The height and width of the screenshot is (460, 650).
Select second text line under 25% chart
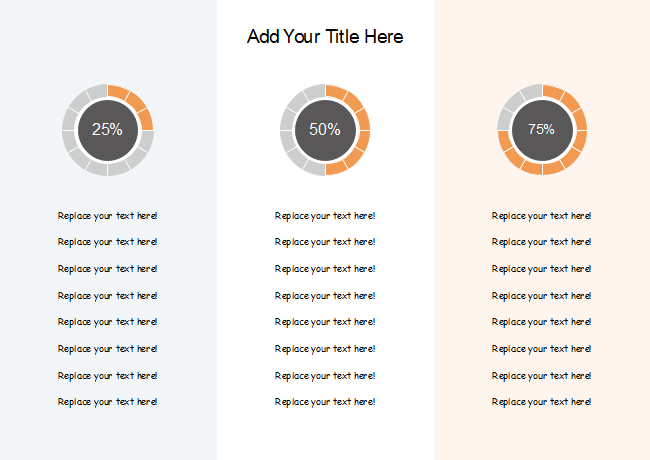[108, 241]
